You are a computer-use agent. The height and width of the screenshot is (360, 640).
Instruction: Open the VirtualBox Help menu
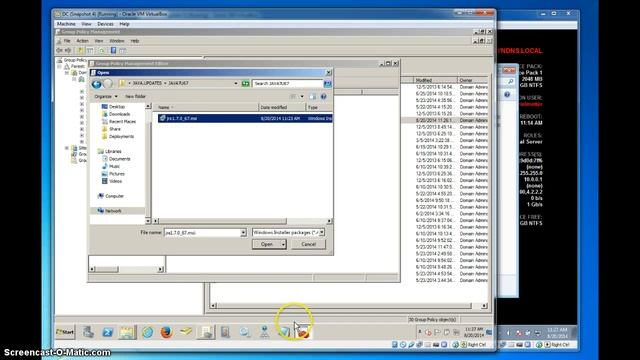tap(124, 24)
